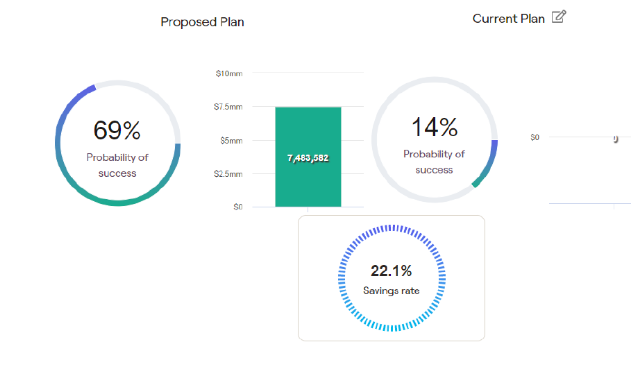Click the $2.5mm axis label
Screen dimensions: 639x368
coord(228,174)
